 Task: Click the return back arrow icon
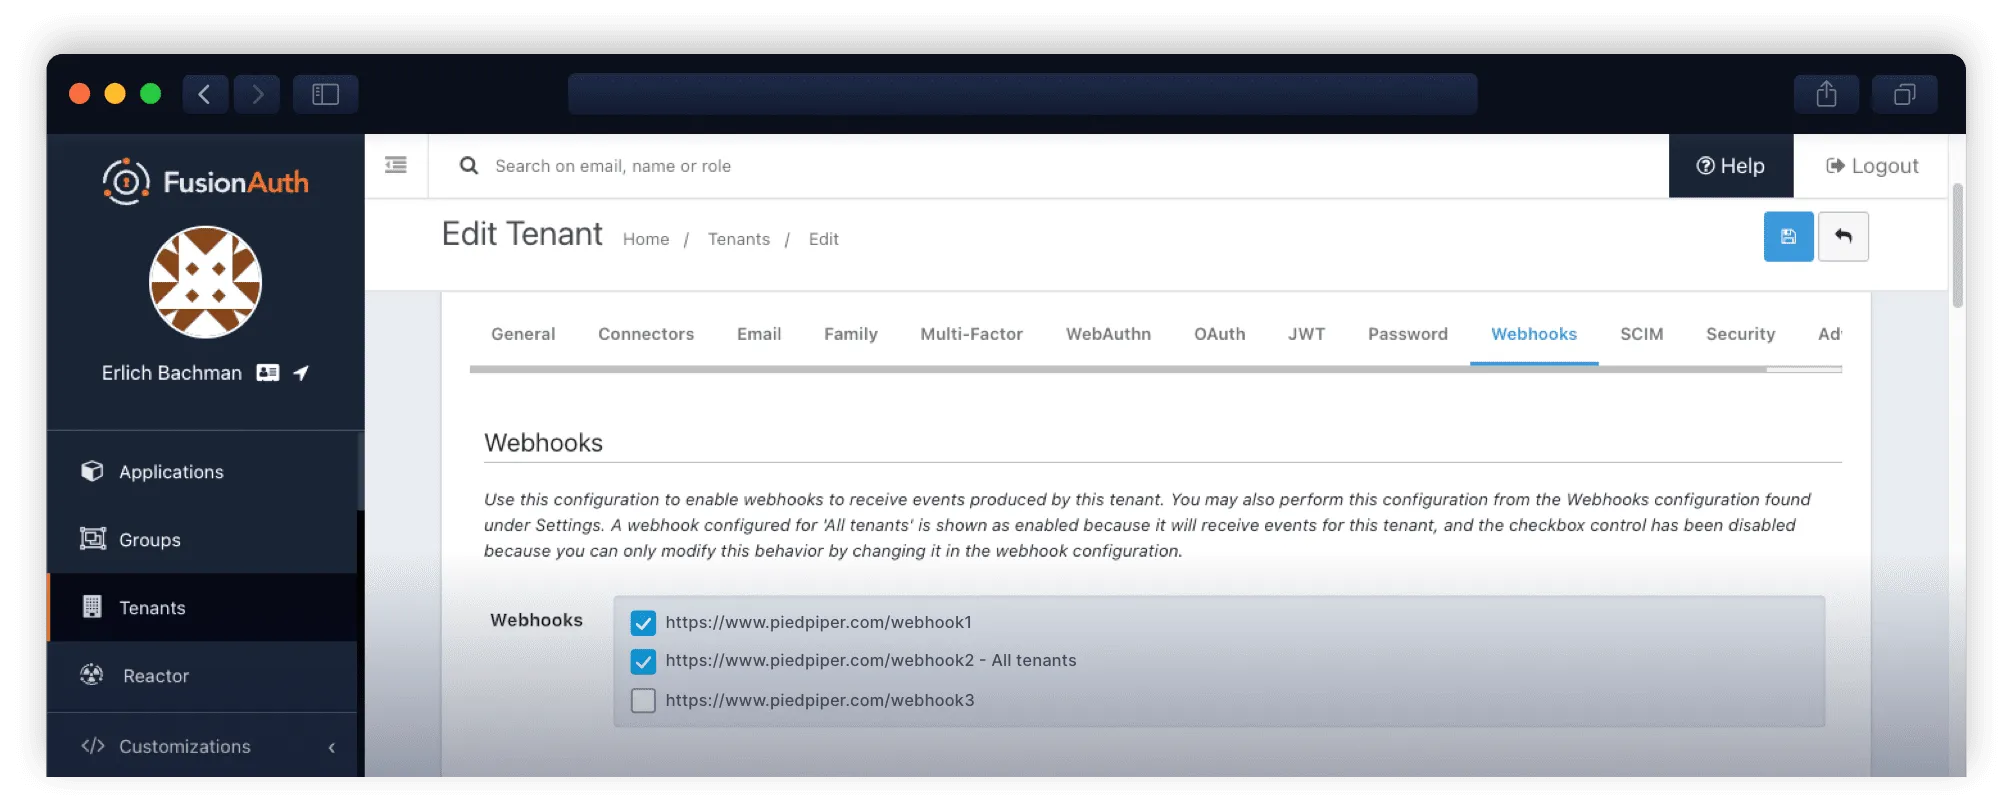pos(1843,237)
